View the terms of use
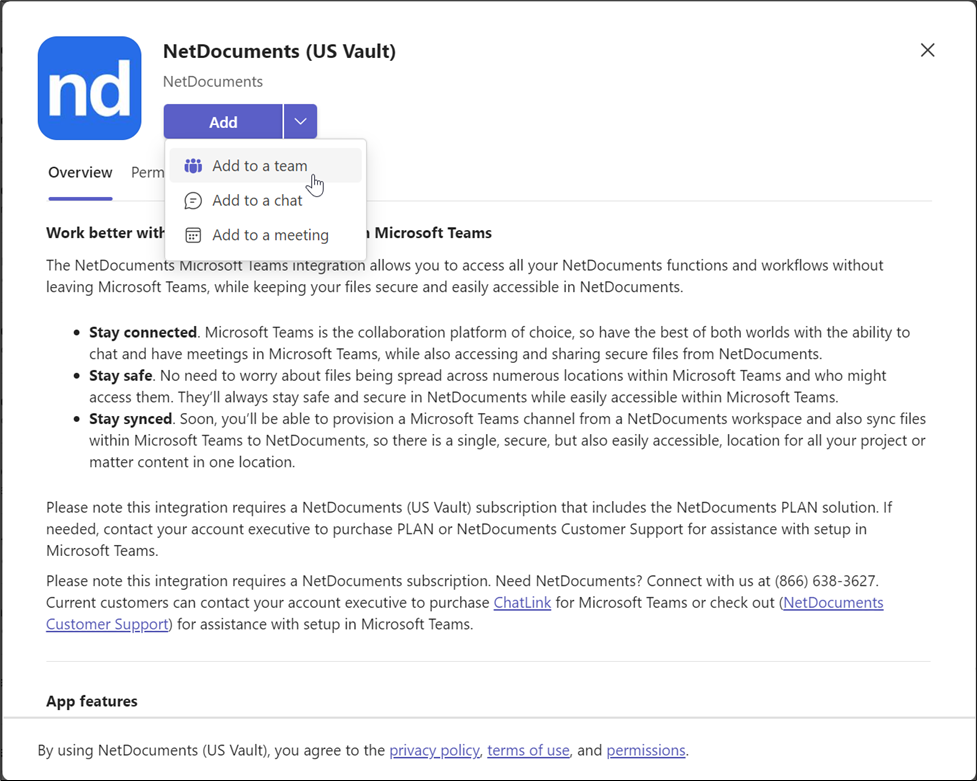Image resolution: width=977 pixels, height=781 pixels. 528,750
